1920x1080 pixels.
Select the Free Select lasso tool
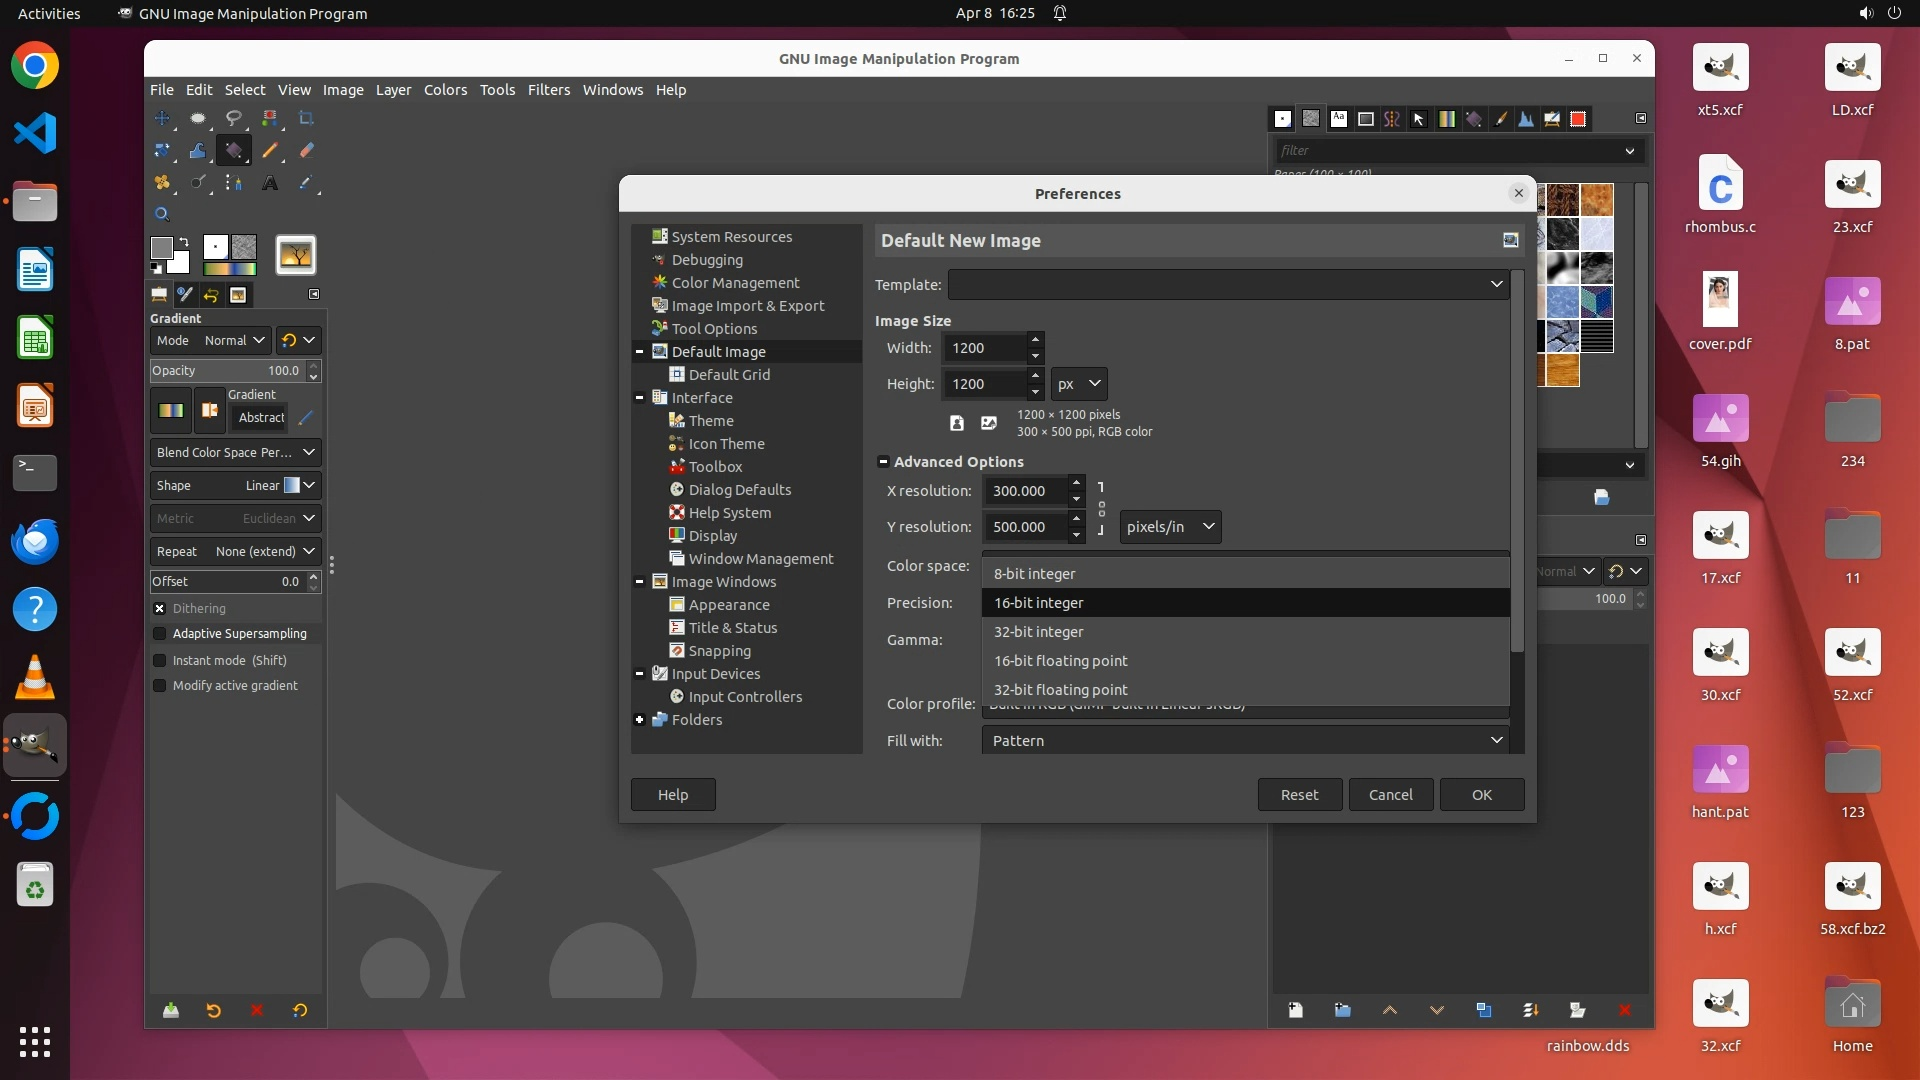tap(233, 118)
